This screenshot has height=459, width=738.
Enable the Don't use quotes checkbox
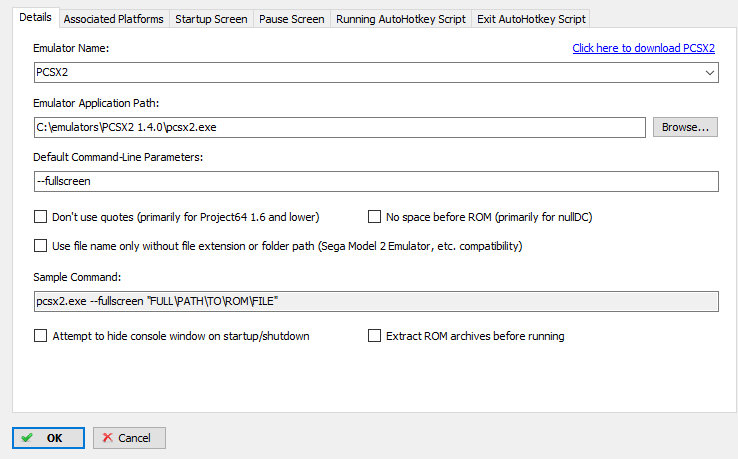click(40, 217)
